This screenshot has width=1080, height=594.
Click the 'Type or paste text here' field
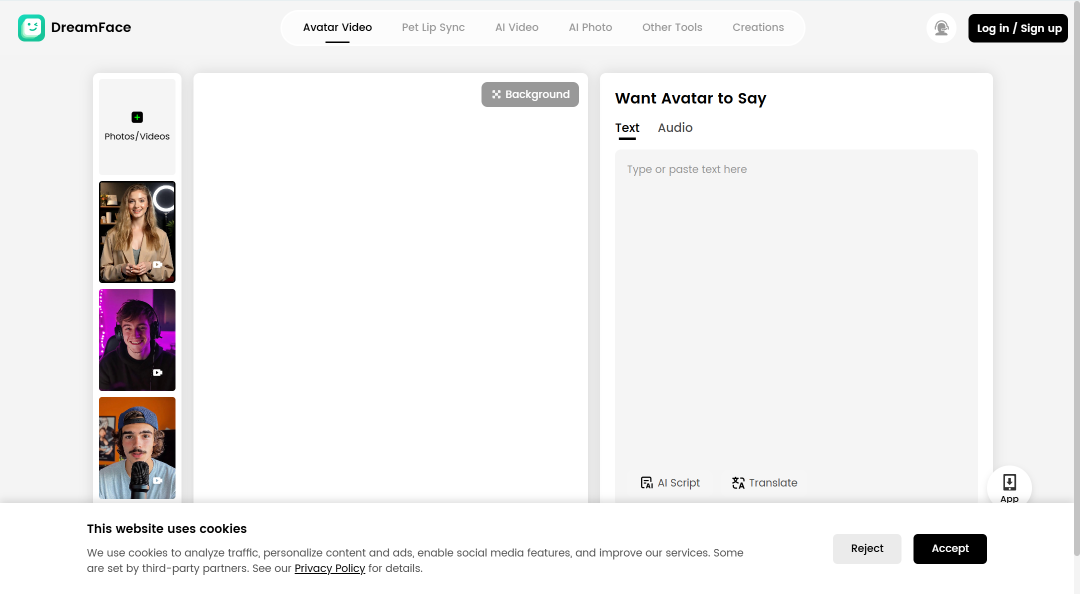point(796,310)
